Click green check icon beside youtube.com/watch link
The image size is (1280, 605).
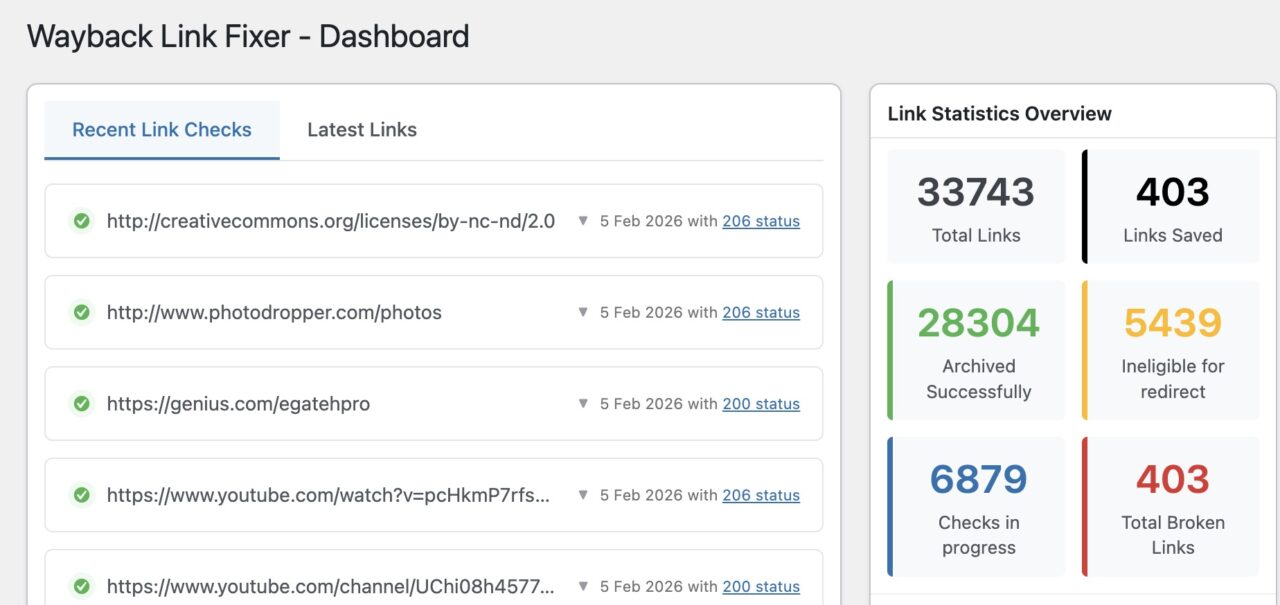[82, 495]
